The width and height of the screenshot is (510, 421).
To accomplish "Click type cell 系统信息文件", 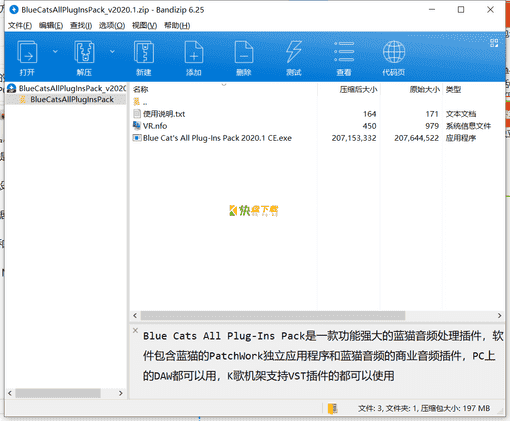I will tap(468, 126).
